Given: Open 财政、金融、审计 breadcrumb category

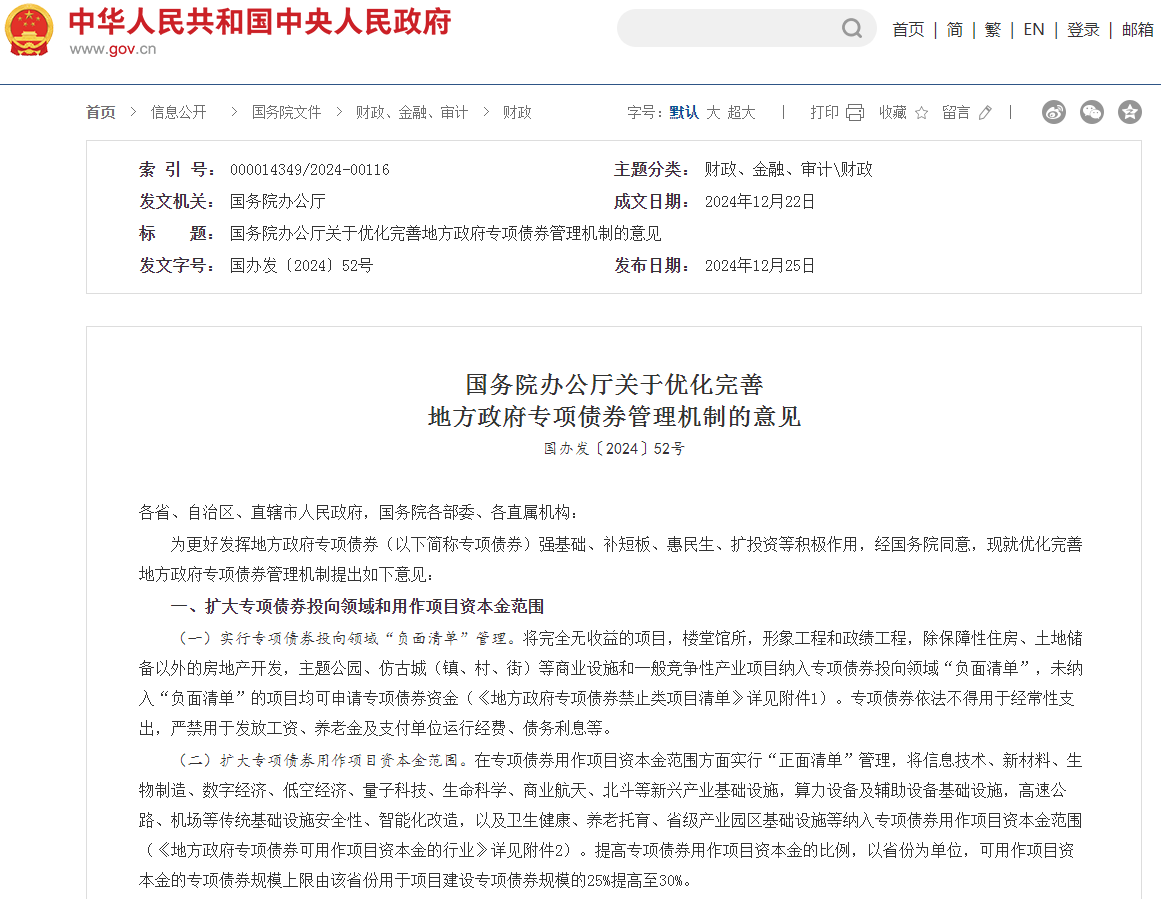Looking at the screenshot, I should click(x=411, y=112).
